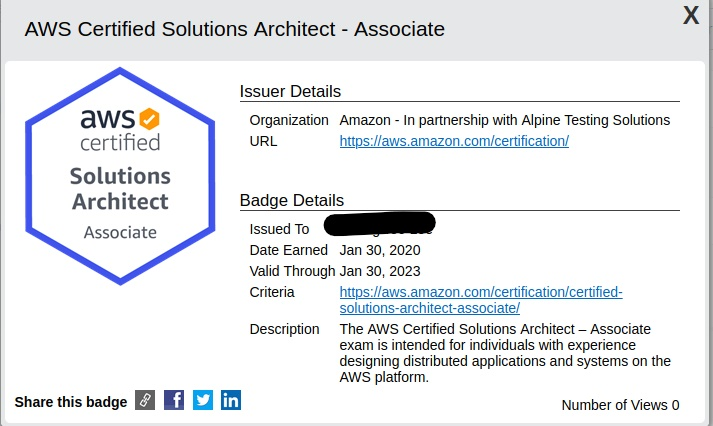Click the badge Description paragraph

pyautogui.click(x=505, y=353)
